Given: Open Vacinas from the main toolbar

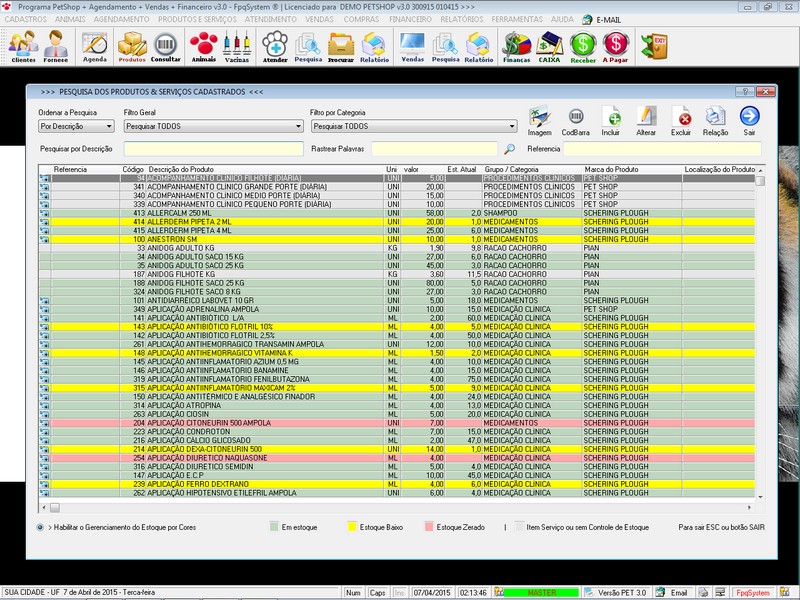Looking at the screenshot, I should point(237,45).
